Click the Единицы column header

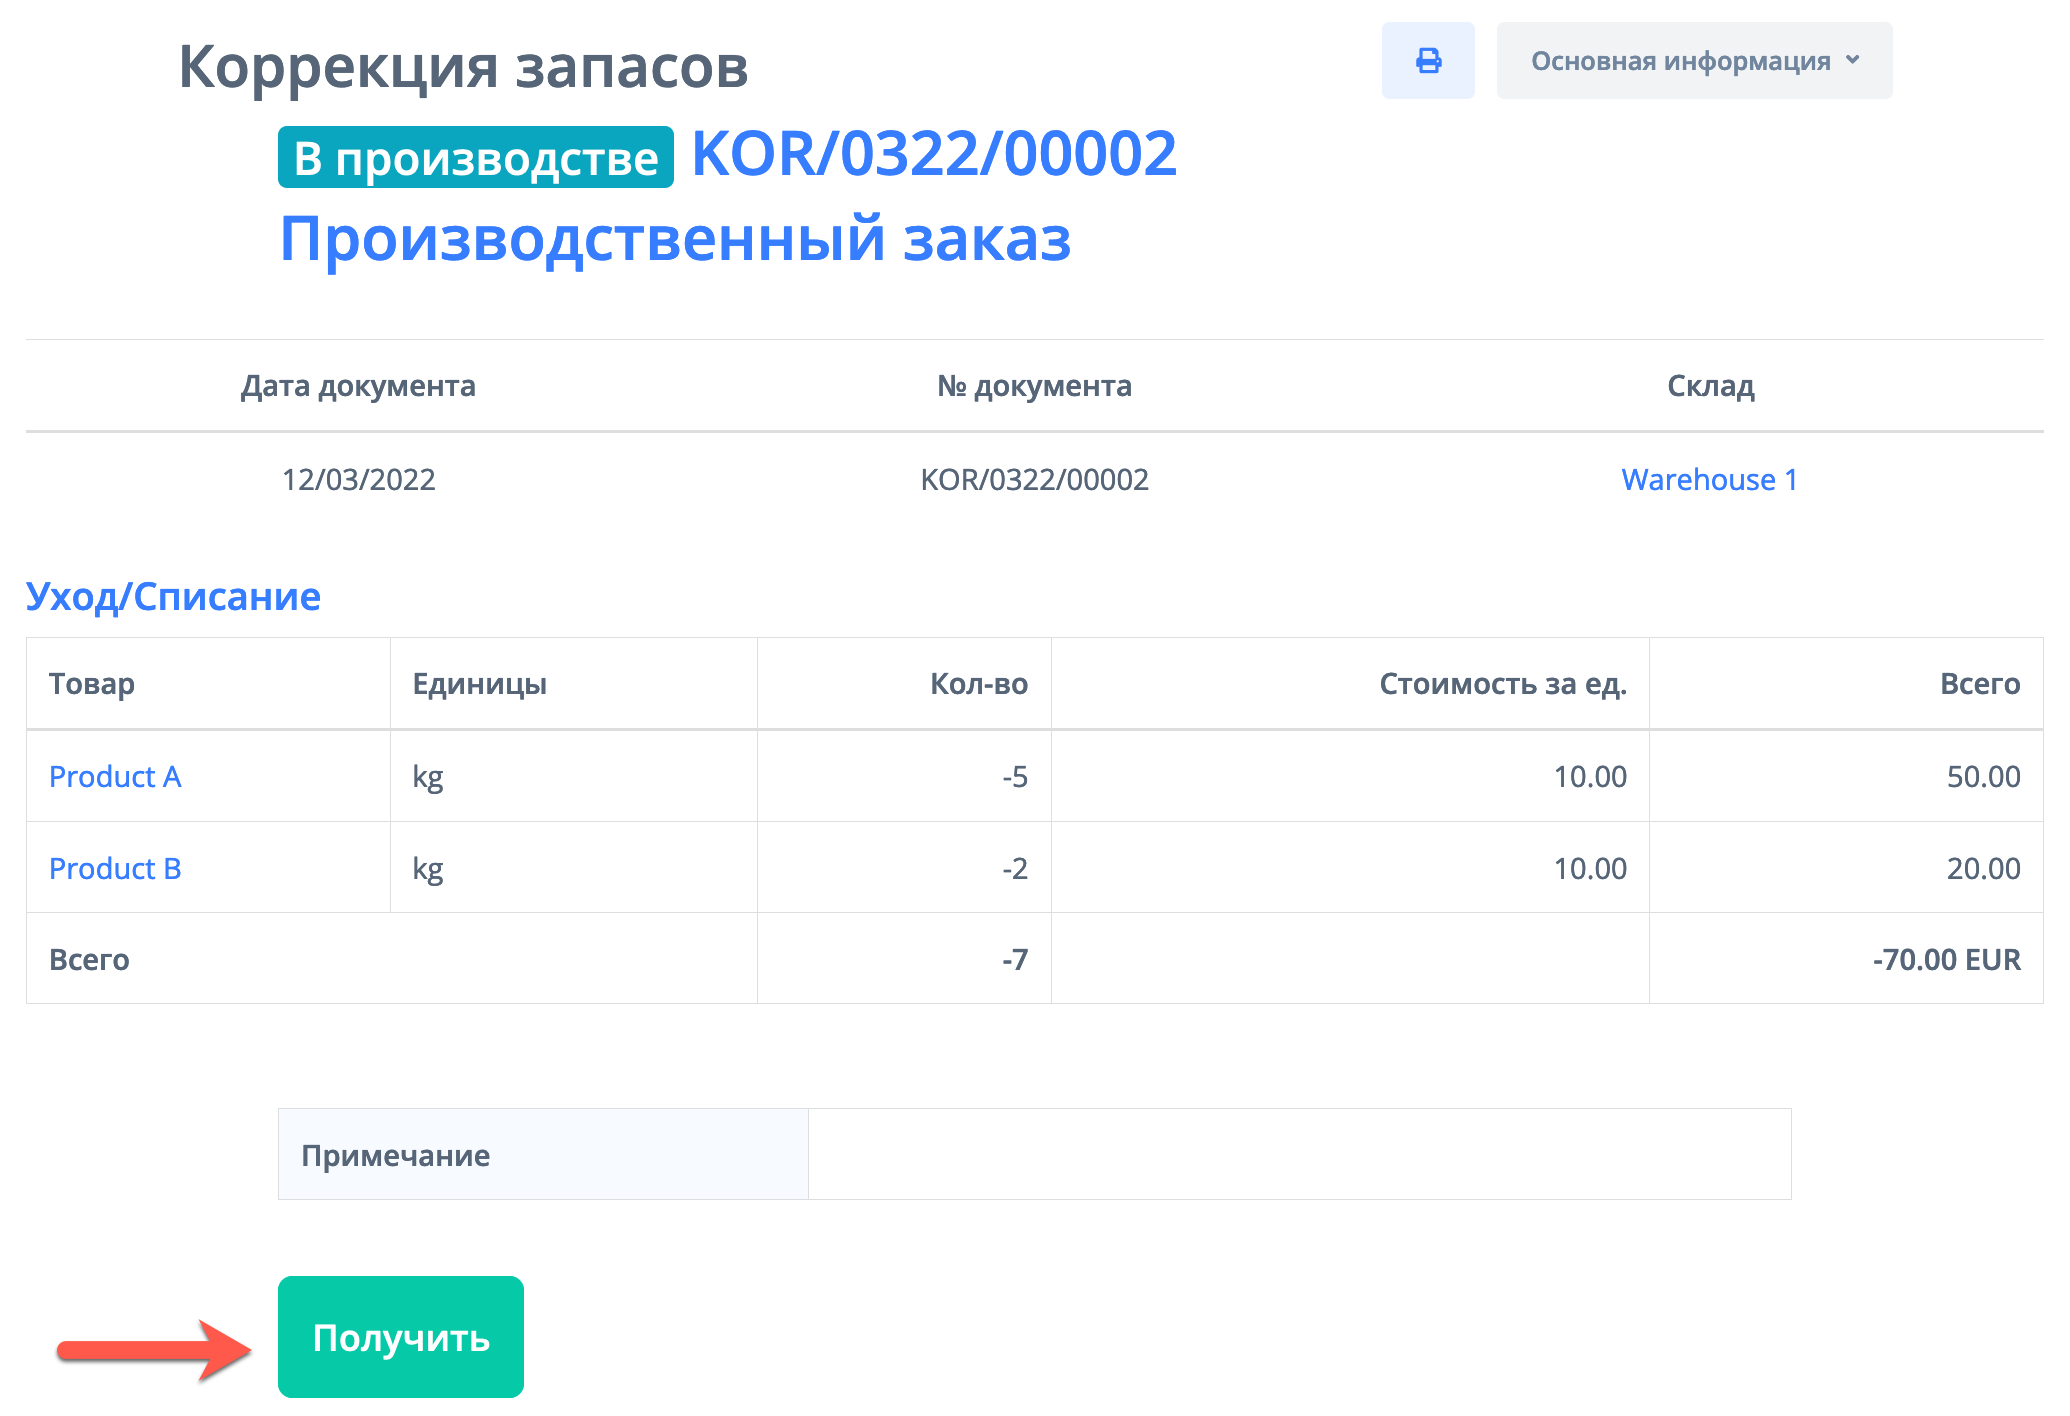[479, 684]
